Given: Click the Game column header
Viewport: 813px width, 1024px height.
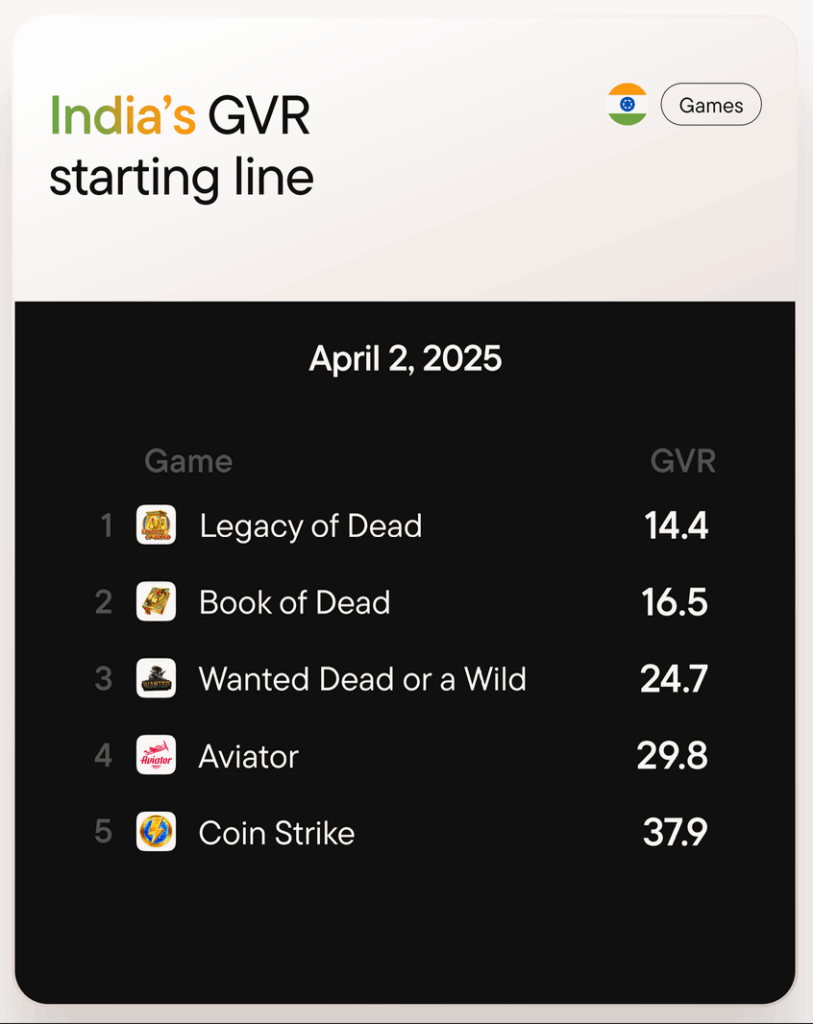Looking at the screenshot, I should point(188,461).
